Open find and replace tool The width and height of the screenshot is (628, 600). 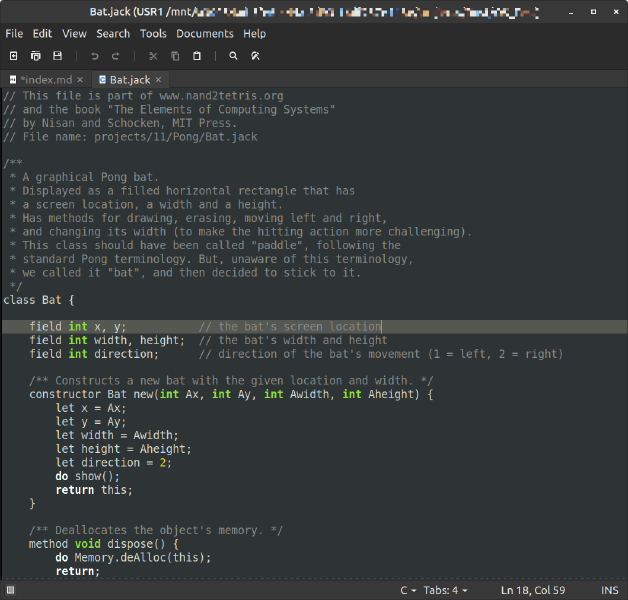[x=255, y=56]
